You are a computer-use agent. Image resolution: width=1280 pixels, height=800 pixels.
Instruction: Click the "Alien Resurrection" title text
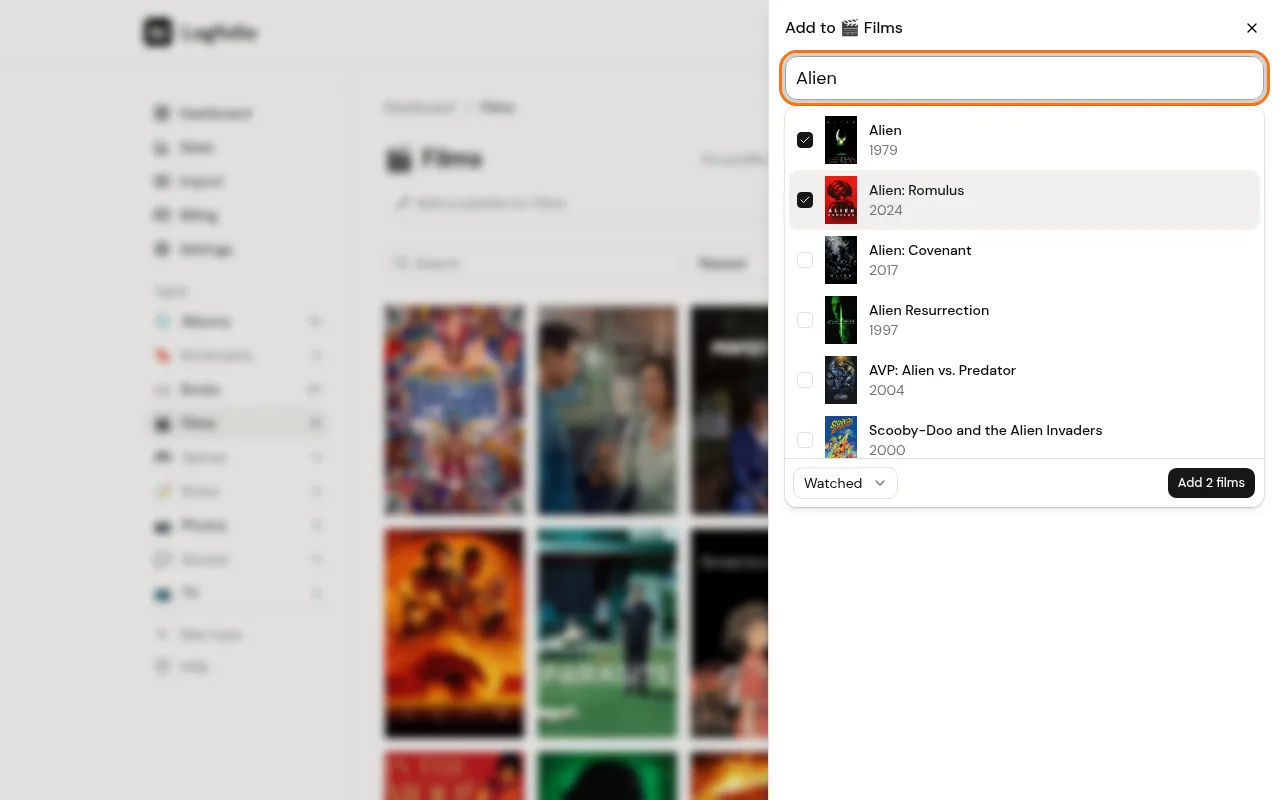tap(929, 310)
